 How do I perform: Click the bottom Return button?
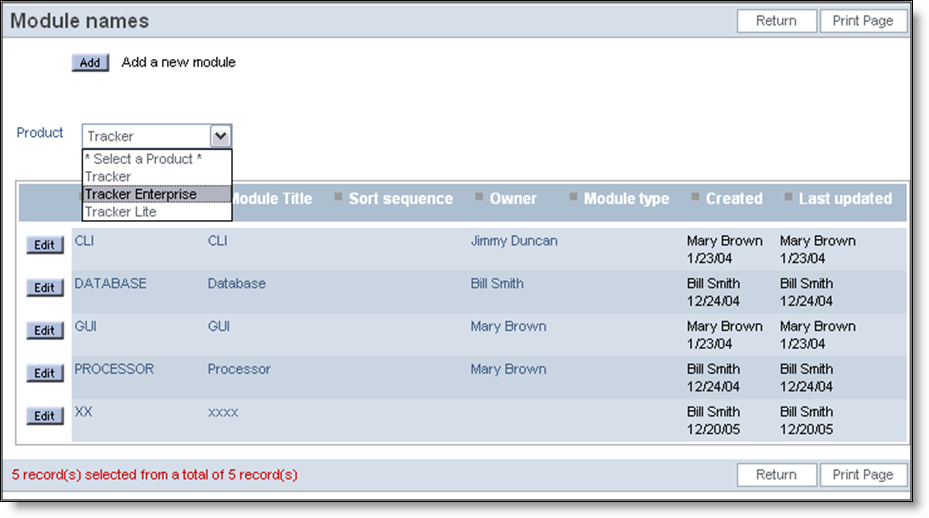click(x=776, y=475)
